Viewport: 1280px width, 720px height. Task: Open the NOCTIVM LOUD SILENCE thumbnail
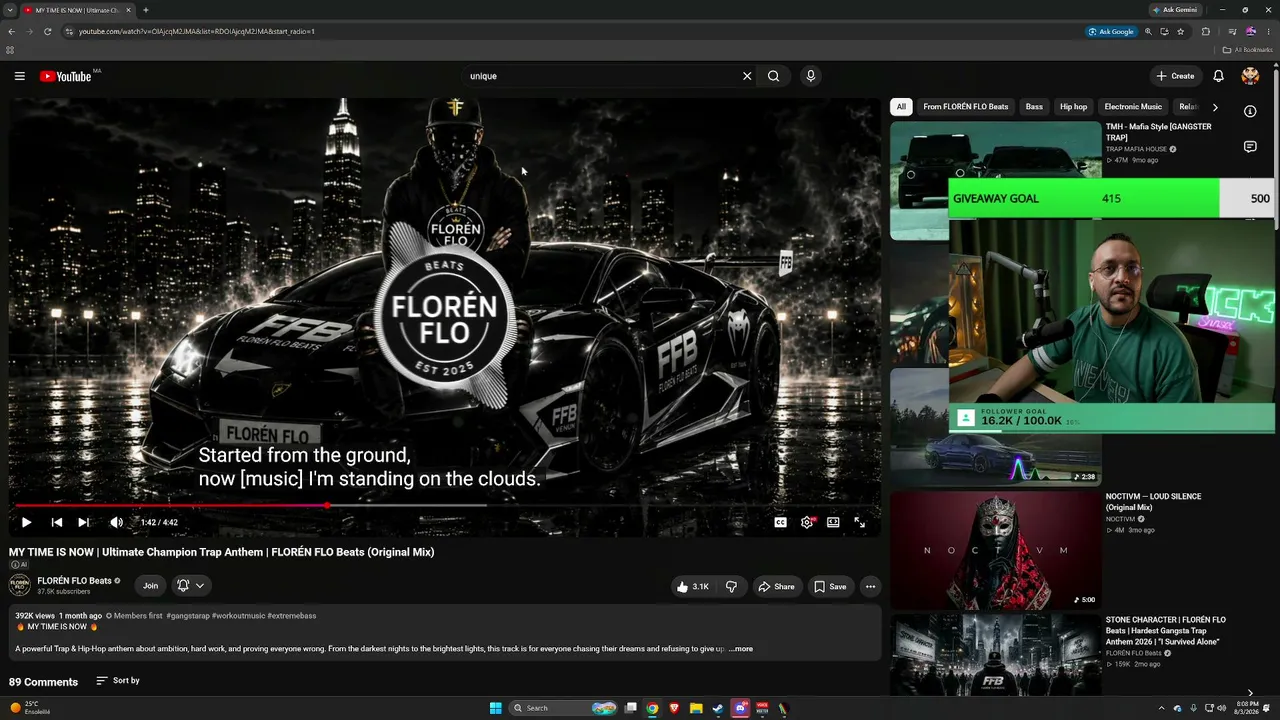coord(995,549)
